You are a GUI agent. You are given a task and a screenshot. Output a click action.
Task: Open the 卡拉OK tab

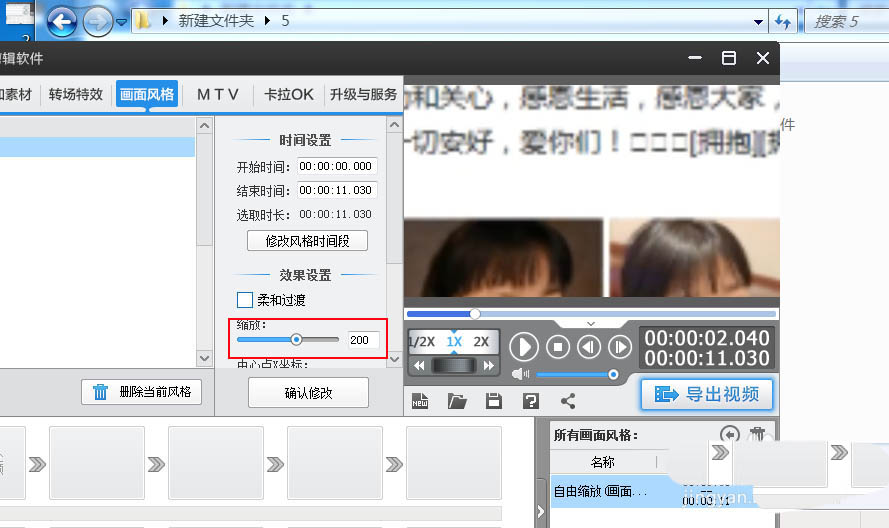pyautogui.click(x=289, y=94)
